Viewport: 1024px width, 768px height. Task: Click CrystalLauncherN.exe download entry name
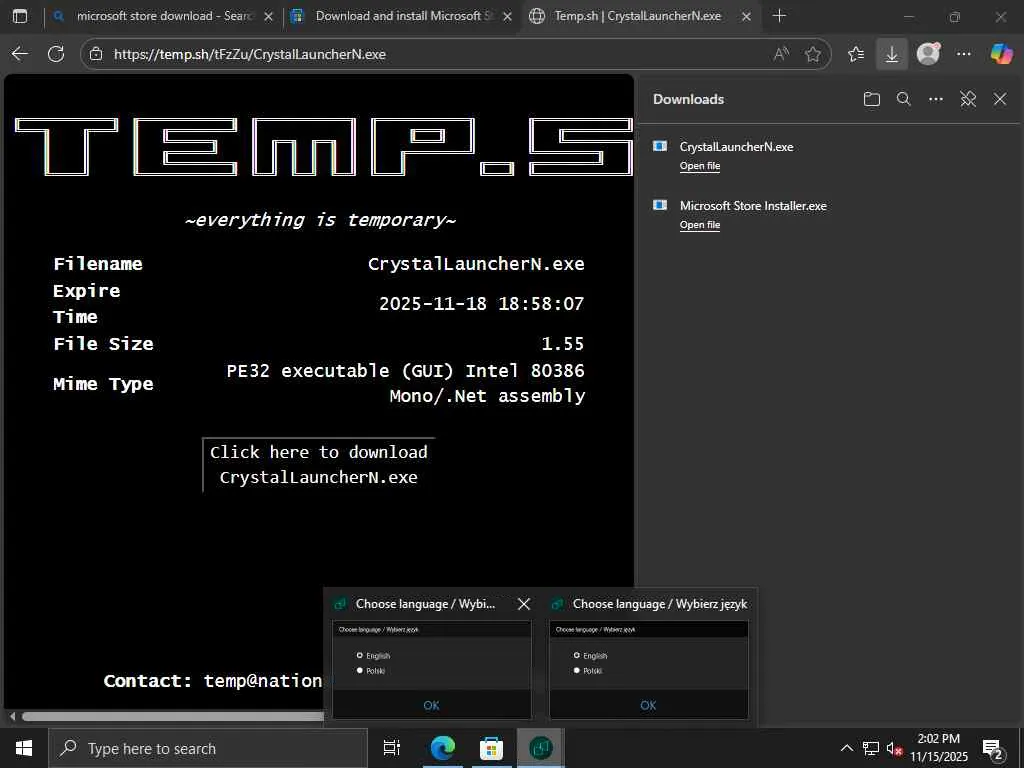(737, 147)
